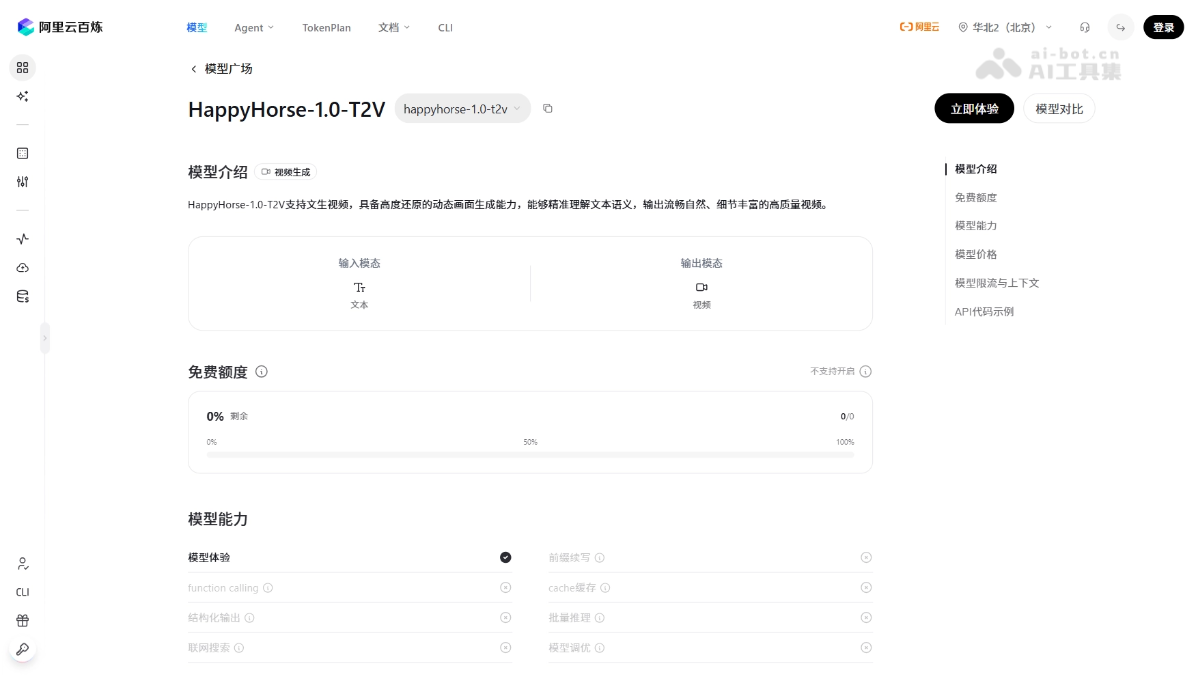Screen dimensions: 1200x675
Task: Open the 华北2（北京）region selector
Action: [x=1005, y=27]
